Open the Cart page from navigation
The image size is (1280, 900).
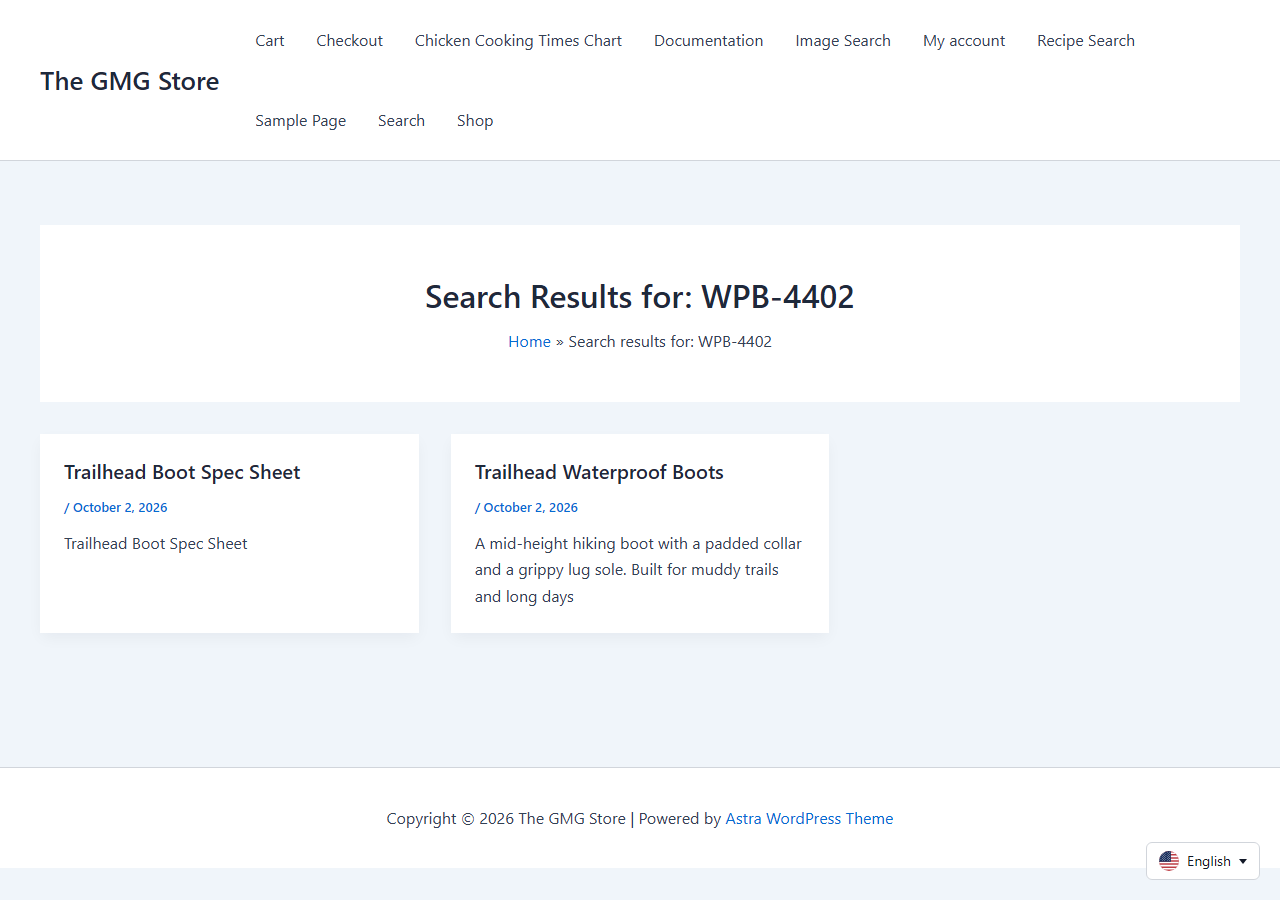pyautogui.click(x=269, y=41)
